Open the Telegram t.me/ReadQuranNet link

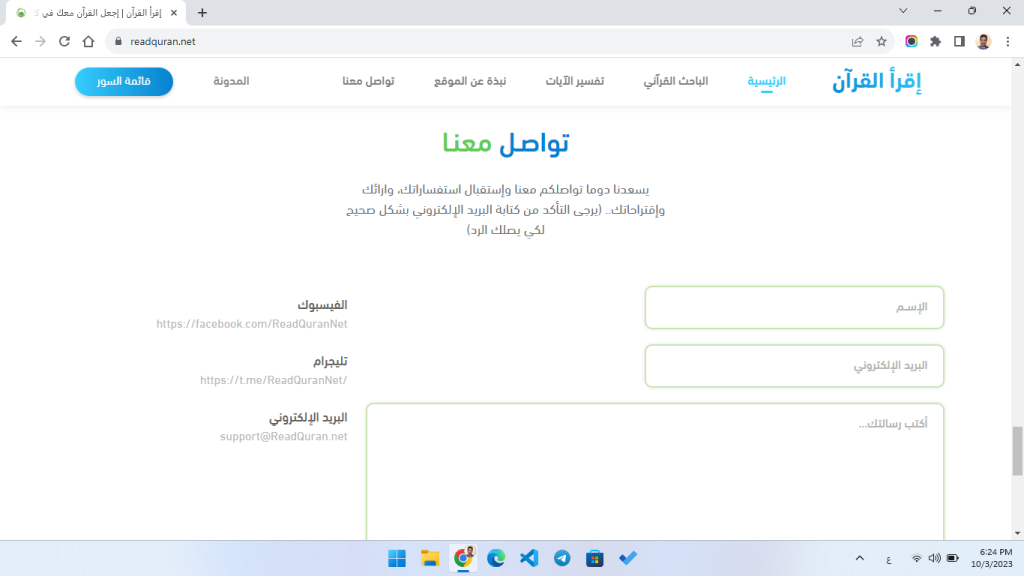274,380
